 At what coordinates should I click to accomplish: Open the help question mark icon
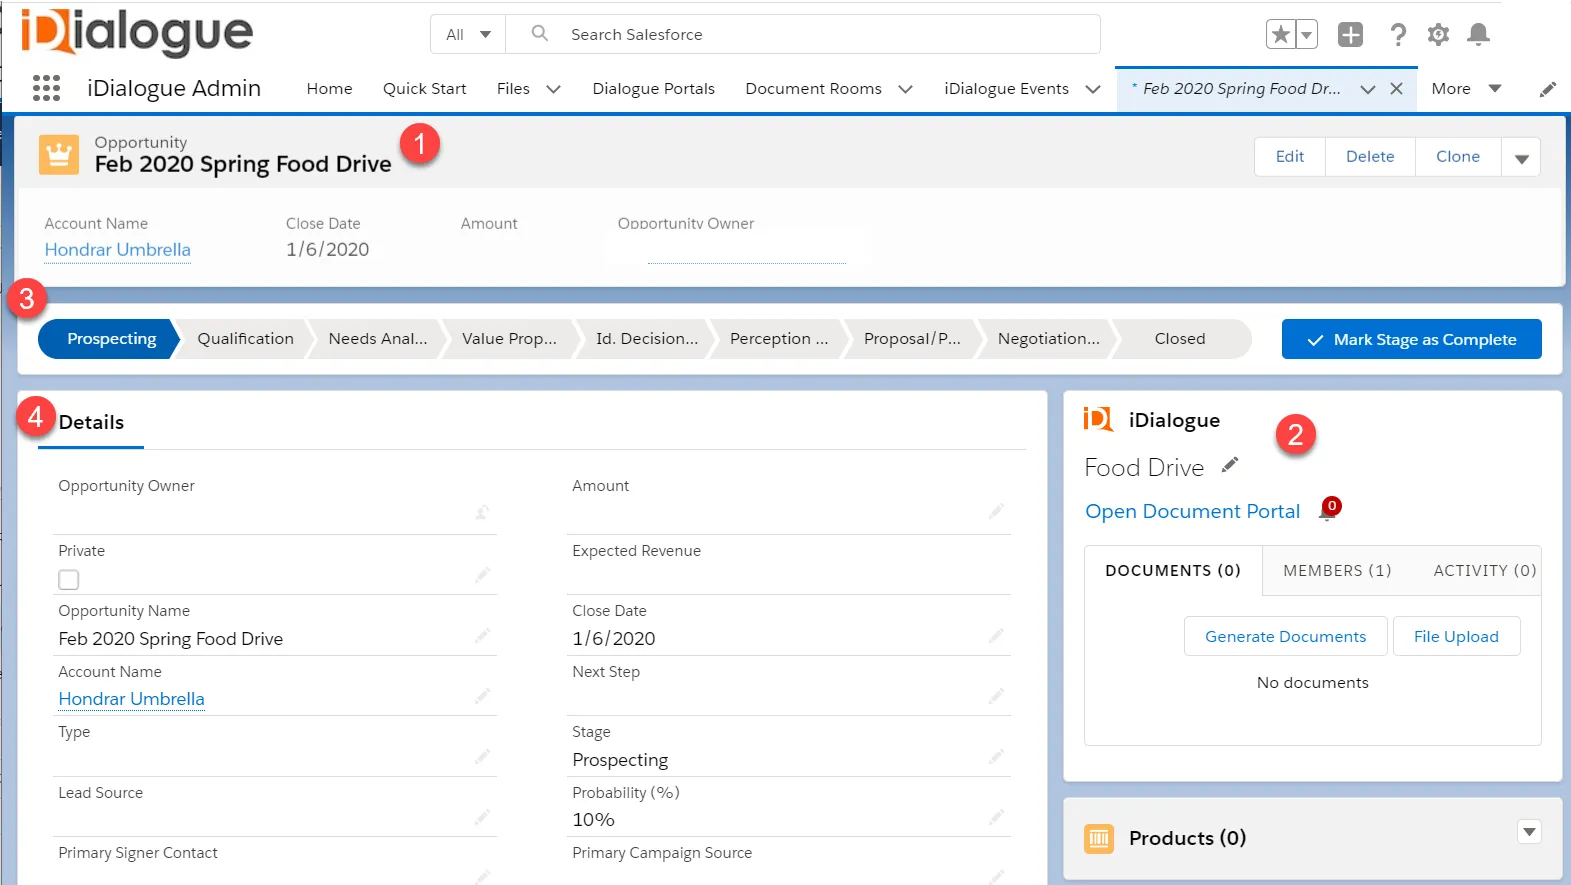pos(1398,34)
